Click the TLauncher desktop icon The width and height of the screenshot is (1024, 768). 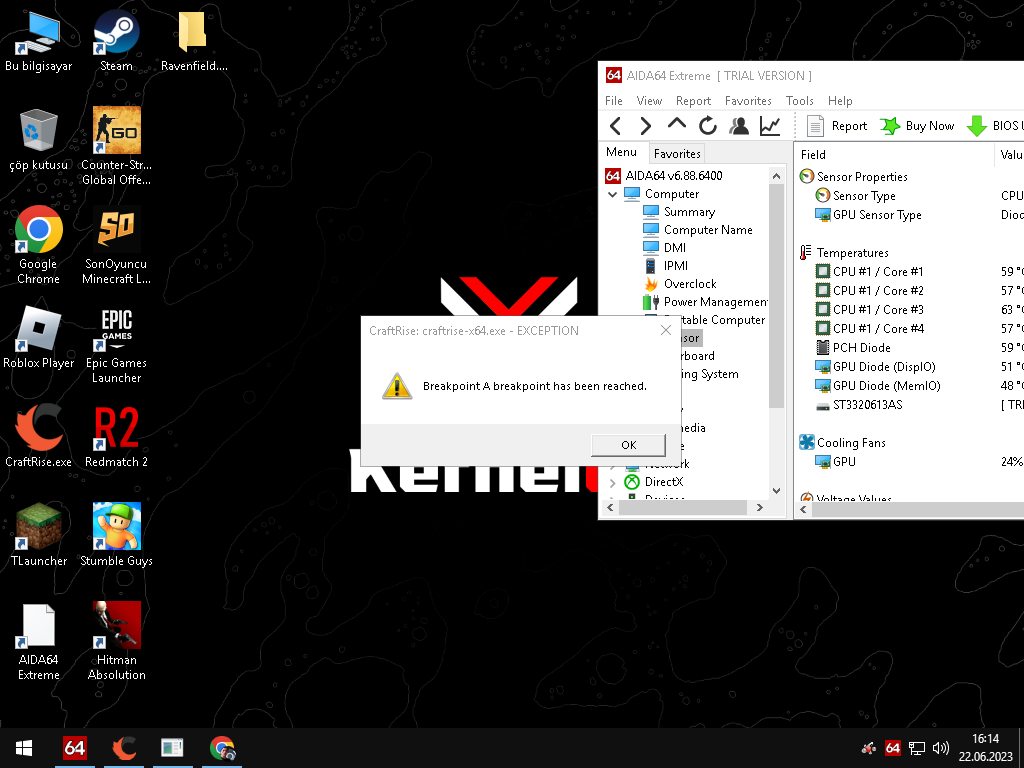(x=39, y=536)
